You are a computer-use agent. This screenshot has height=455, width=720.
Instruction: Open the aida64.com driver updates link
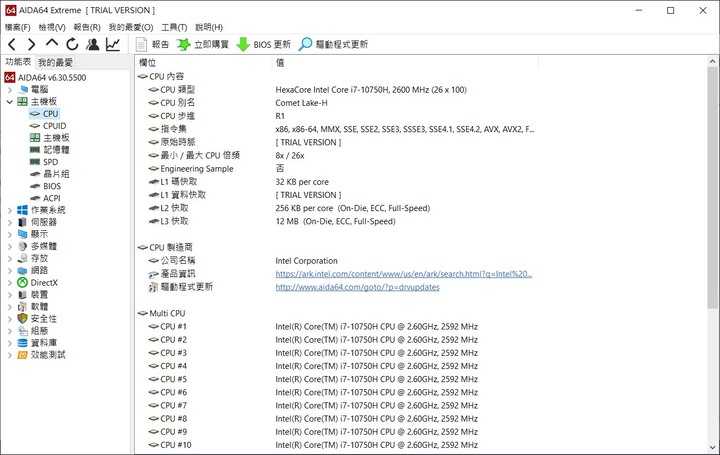357,287
